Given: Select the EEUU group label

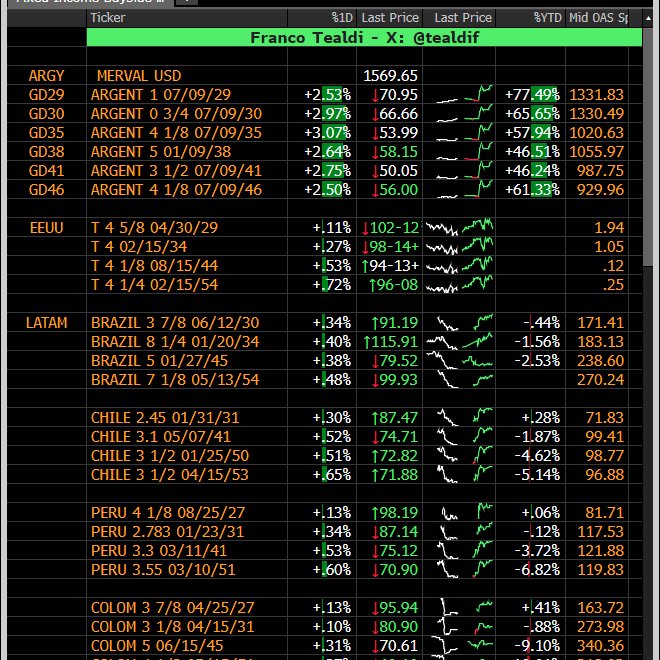Looking at the screenshot, I should click(46, 228).
